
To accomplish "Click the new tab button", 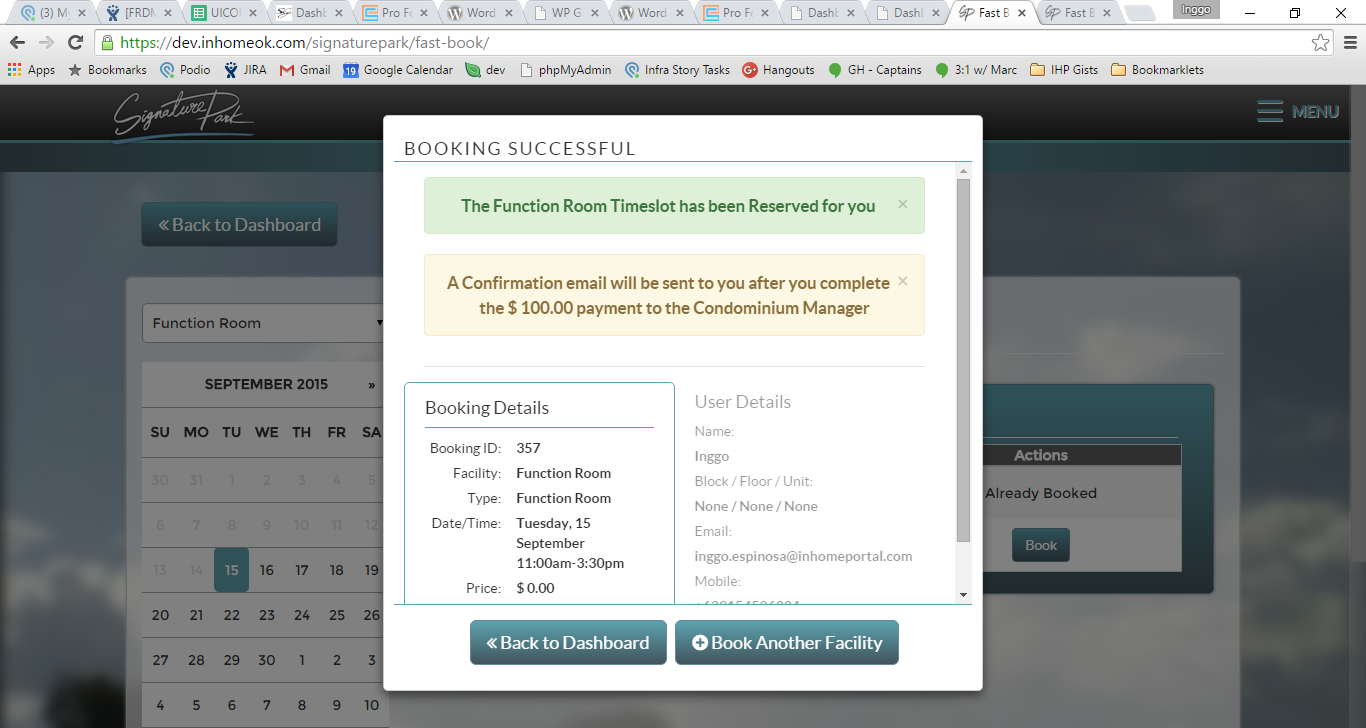I will click(x=1138, y=13).
